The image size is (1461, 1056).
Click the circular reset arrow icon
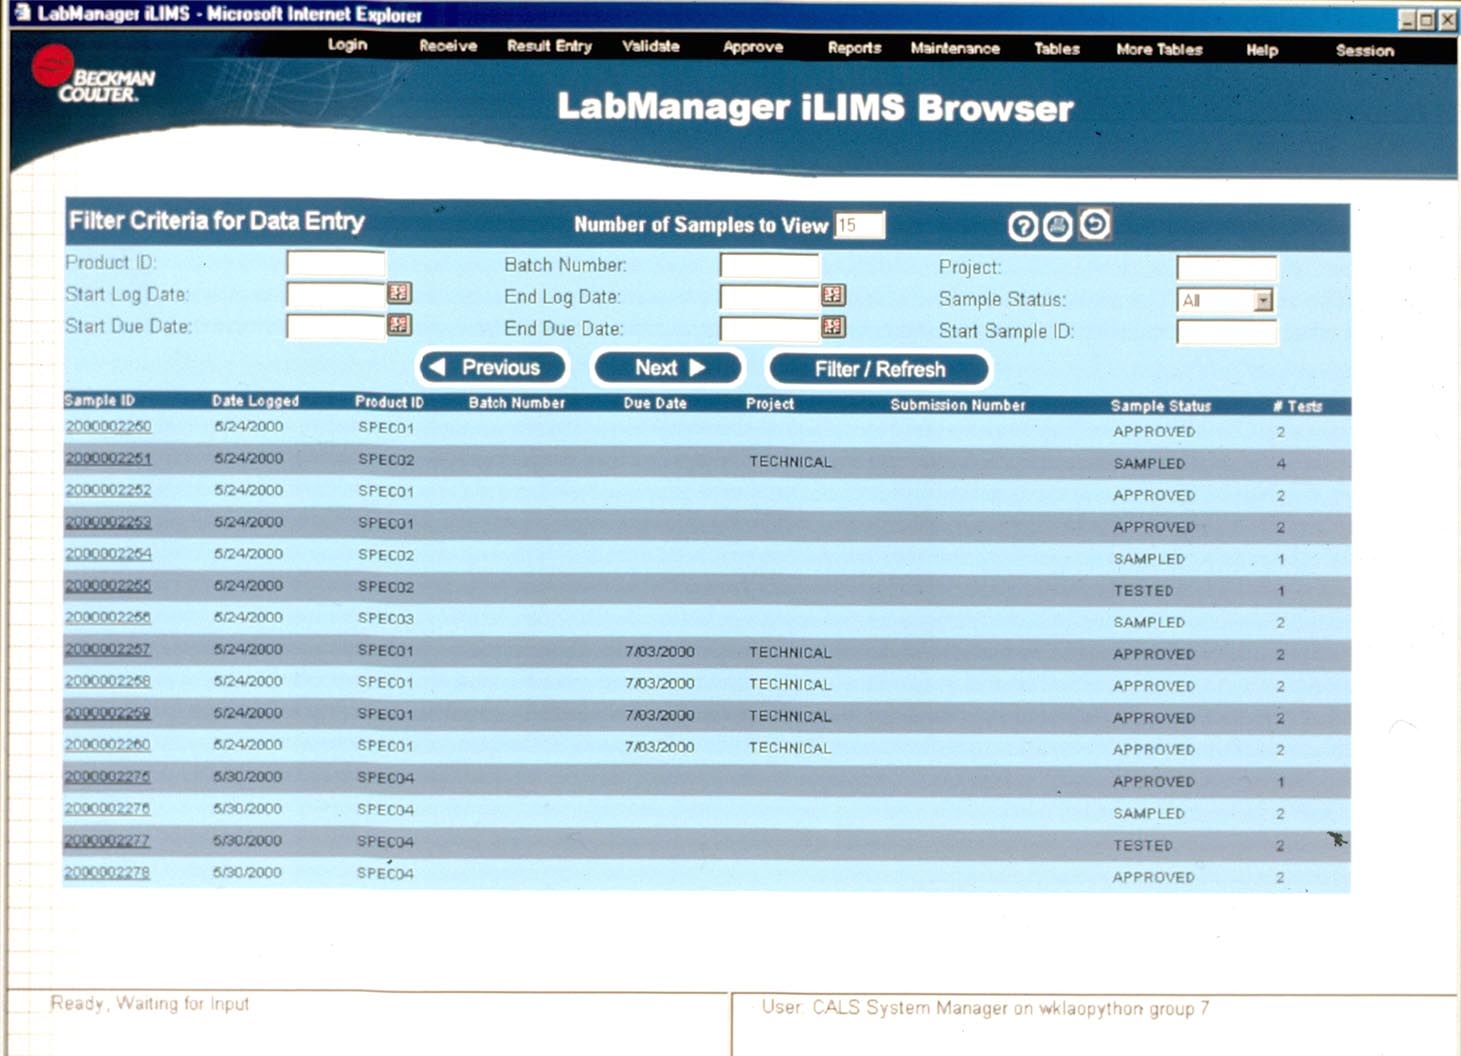tap(1095, 224)
